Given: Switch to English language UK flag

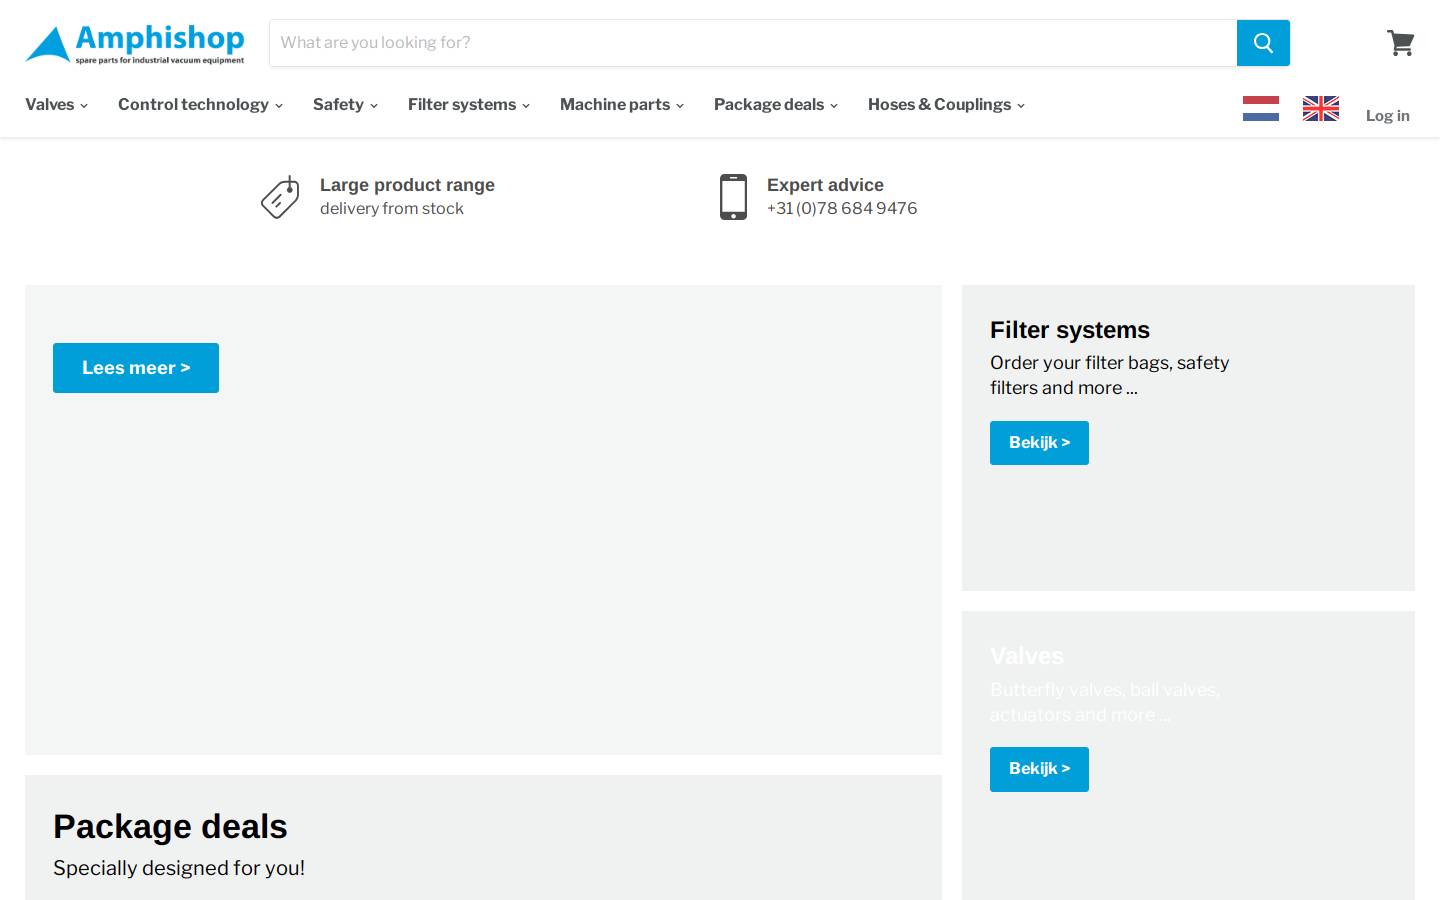Looking at the screenshot, I should [1321, 108].
